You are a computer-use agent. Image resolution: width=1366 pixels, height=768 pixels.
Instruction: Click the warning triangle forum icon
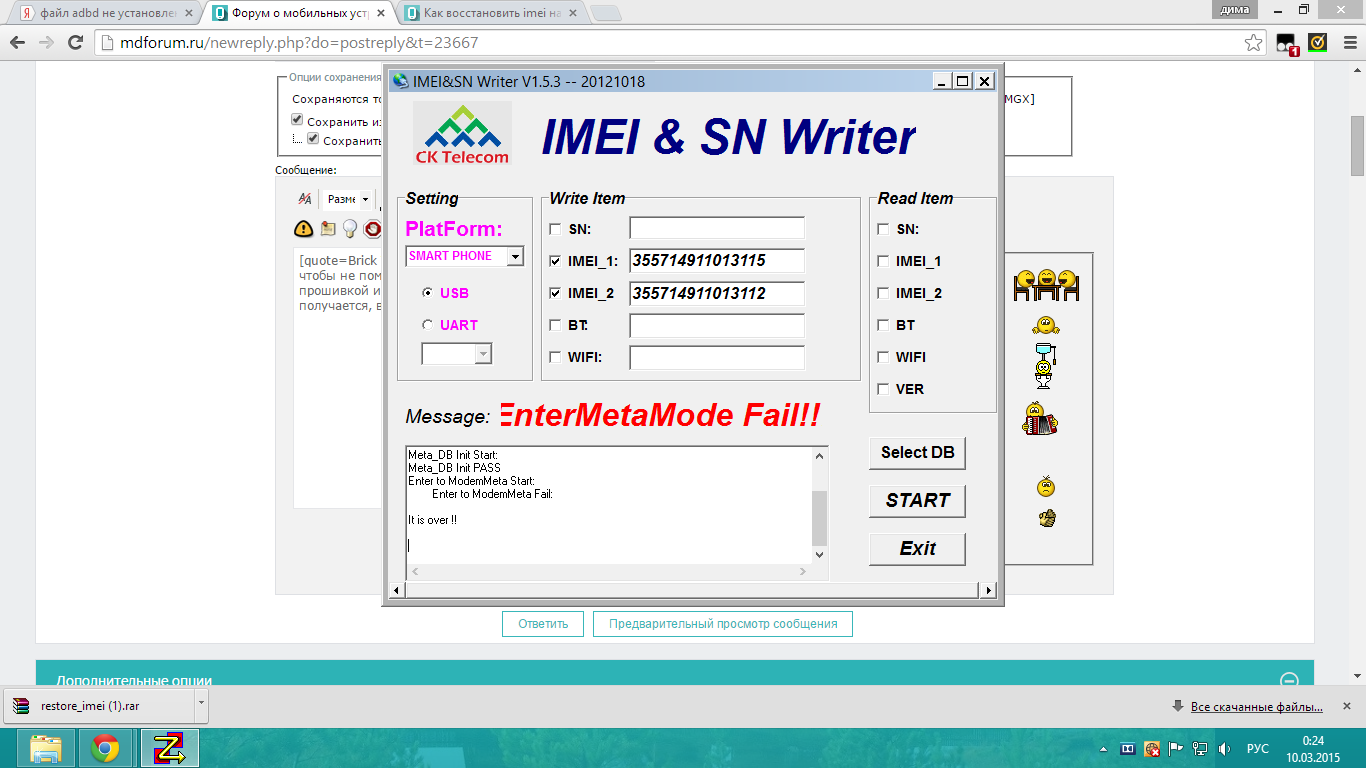coord(304,229)
